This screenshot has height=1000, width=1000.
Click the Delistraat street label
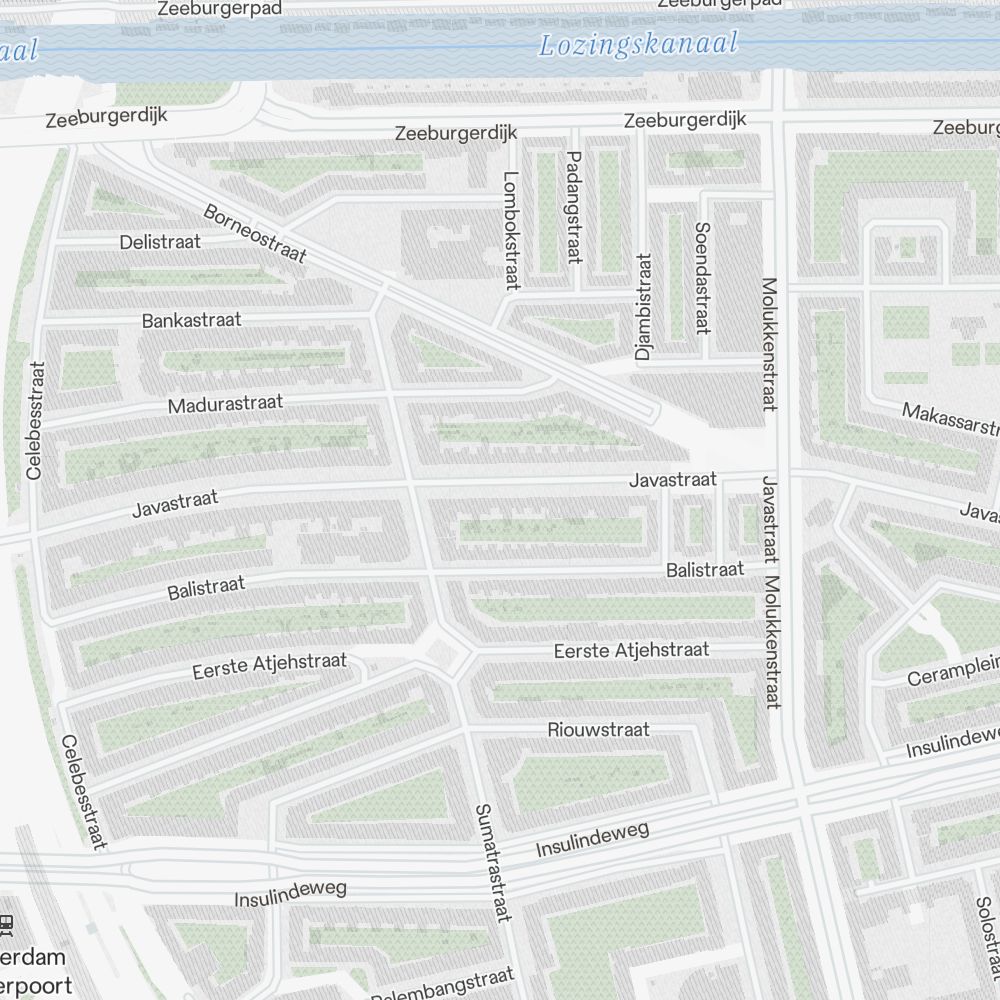pyautogui.click(x=160, y=242)
